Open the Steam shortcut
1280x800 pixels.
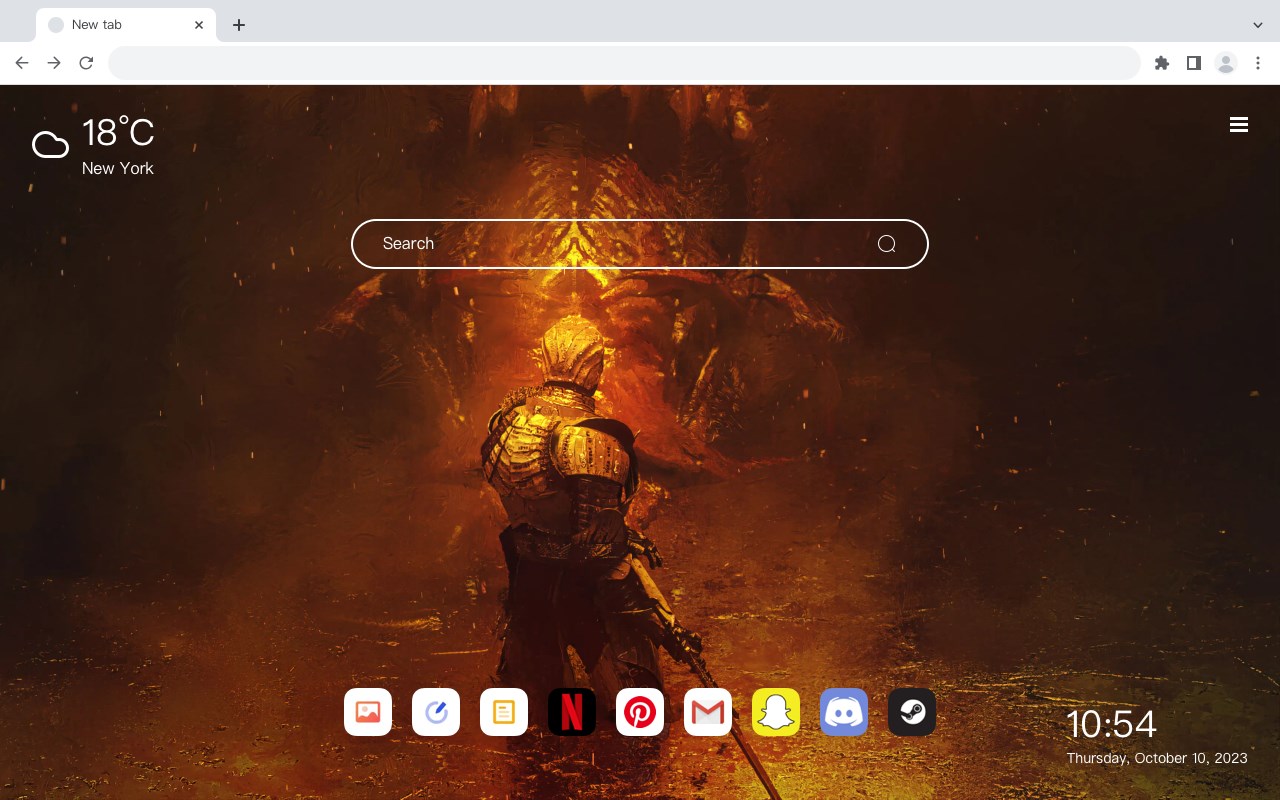point(912,712)
